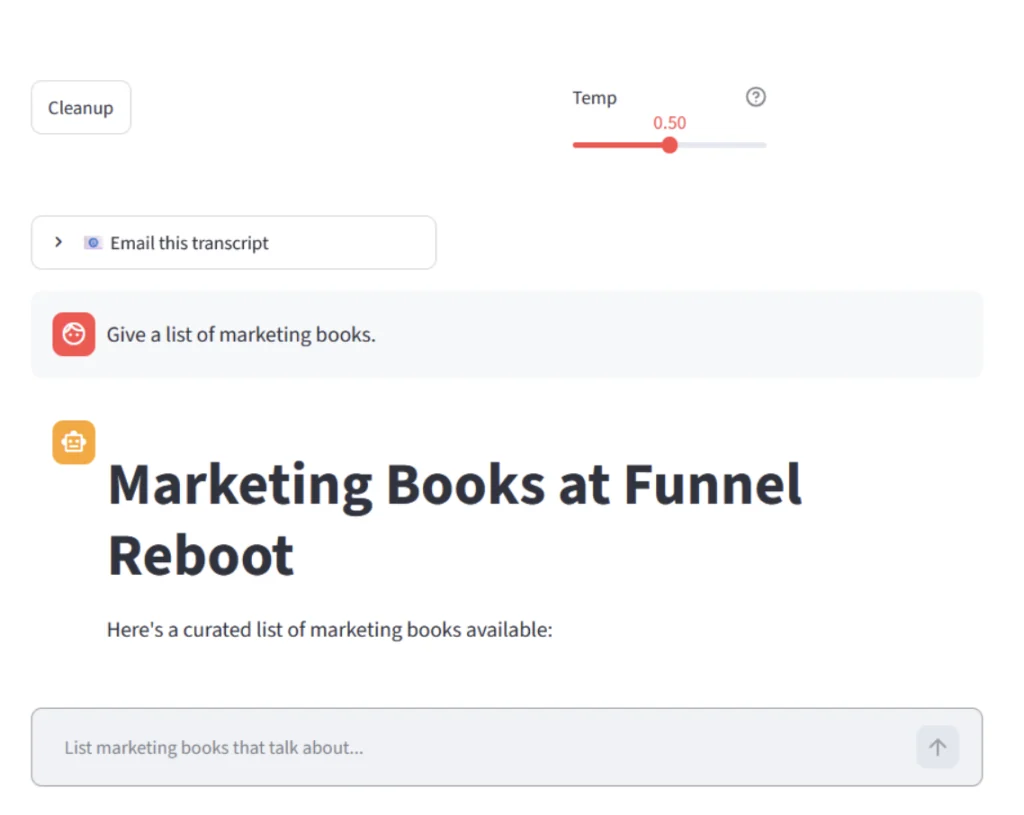1024x815 pixels.
Task: Click the red user avatar icon
Action: (x=74, y=334)
